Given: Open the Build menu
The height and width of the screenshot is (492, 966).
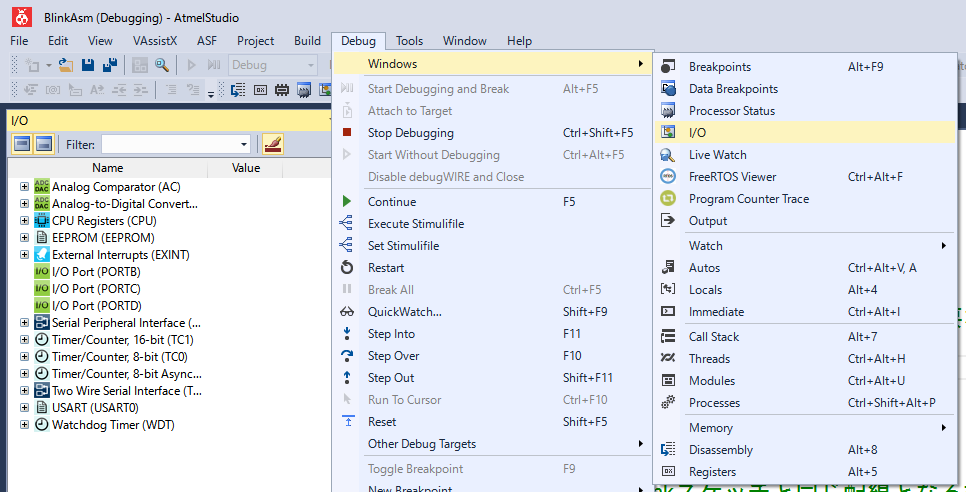Looking at the screenshot, I should click(307, 41).
